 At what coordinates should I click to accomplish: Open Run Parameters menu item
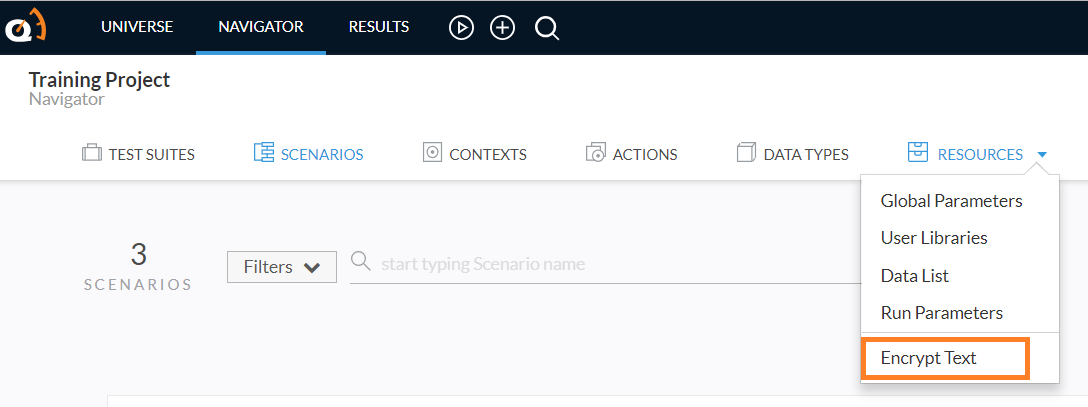point(942,313)
